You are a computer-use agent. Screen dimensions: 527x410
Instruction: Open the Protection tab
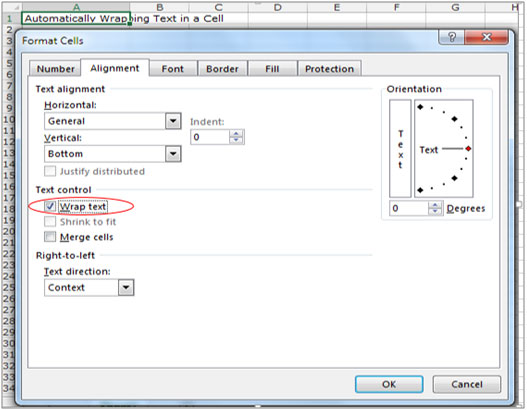329,69
